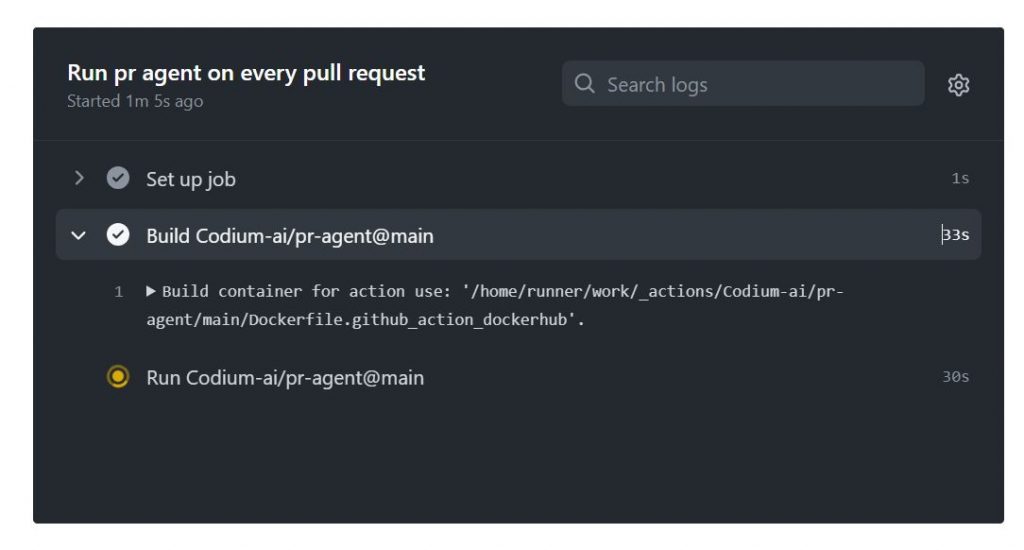Click log line number 1
Screen dimensions: 1024x550
click(118, 292)
